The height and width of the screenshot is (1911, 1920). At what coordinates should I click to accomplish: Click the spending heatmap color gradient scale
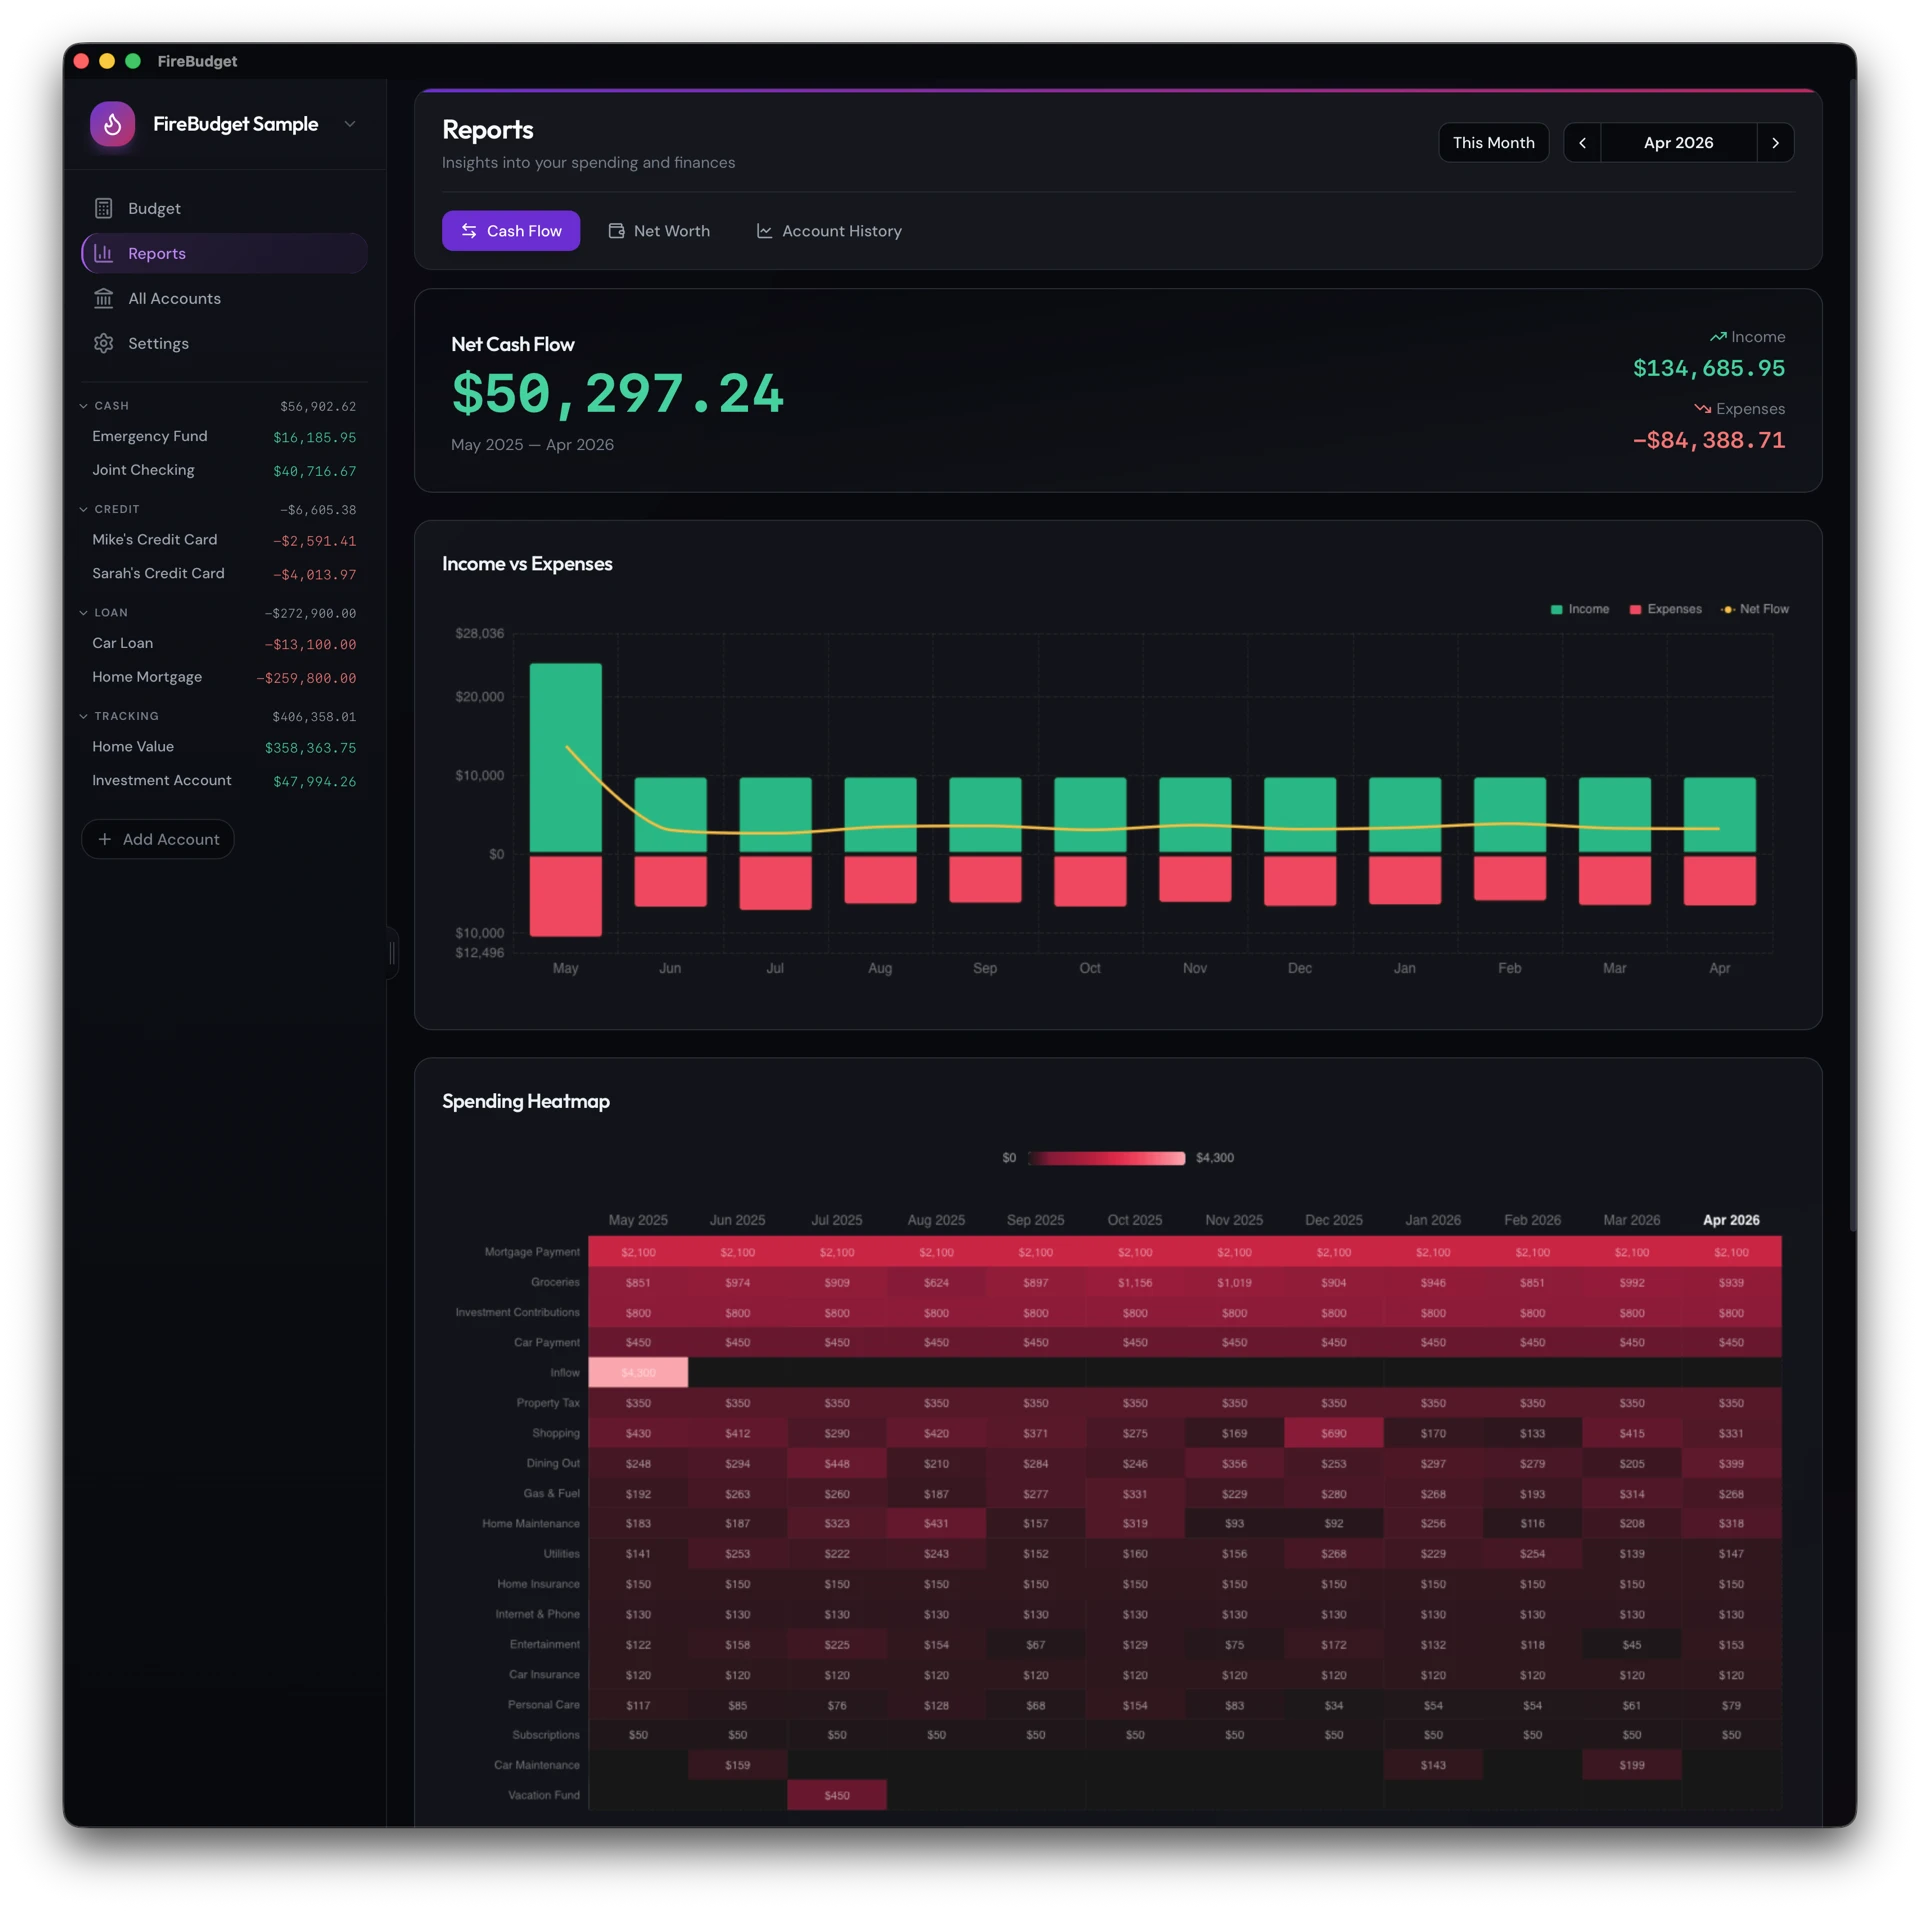tap(1107, 1158)
